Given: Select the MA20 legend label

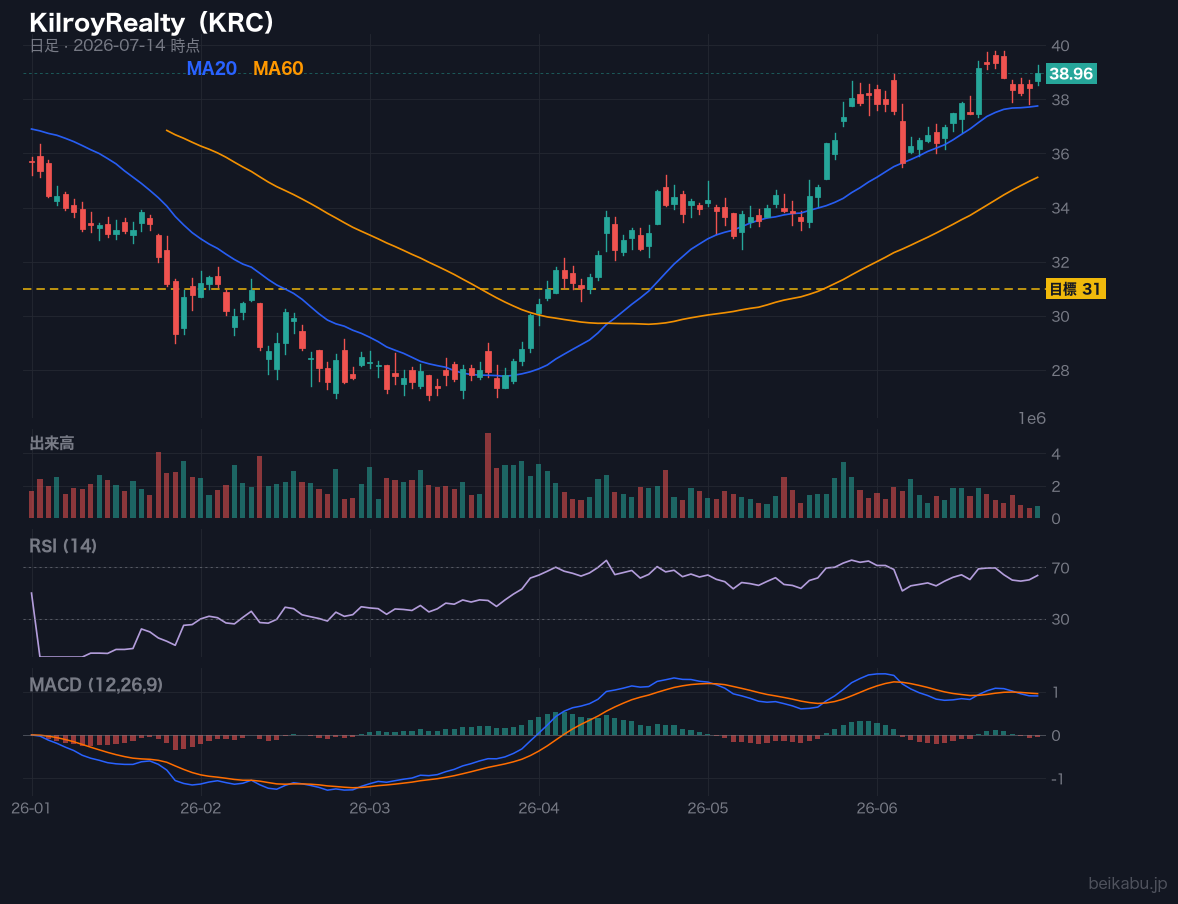Looking at the screenshot, I should click(212, 68).
